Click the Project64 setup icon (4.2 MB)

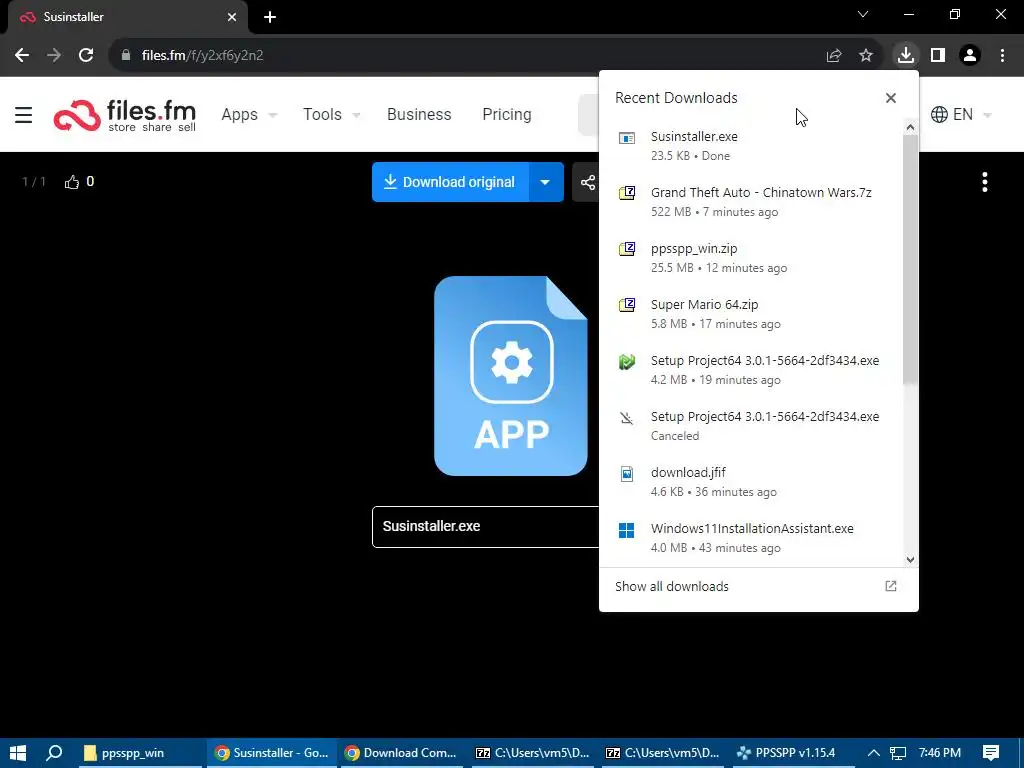click(627, 361)
